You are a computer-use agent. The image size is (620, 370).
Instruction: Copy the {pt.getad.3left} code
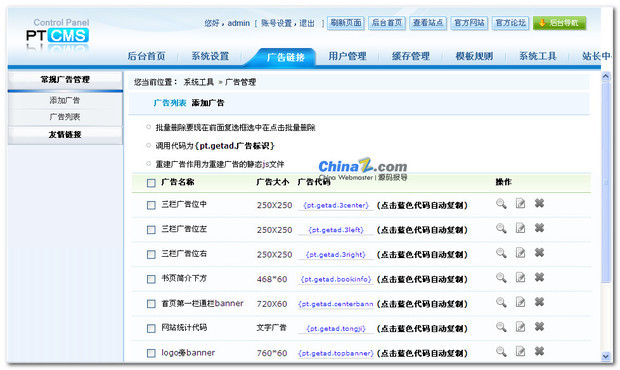[x=336, y=230]
